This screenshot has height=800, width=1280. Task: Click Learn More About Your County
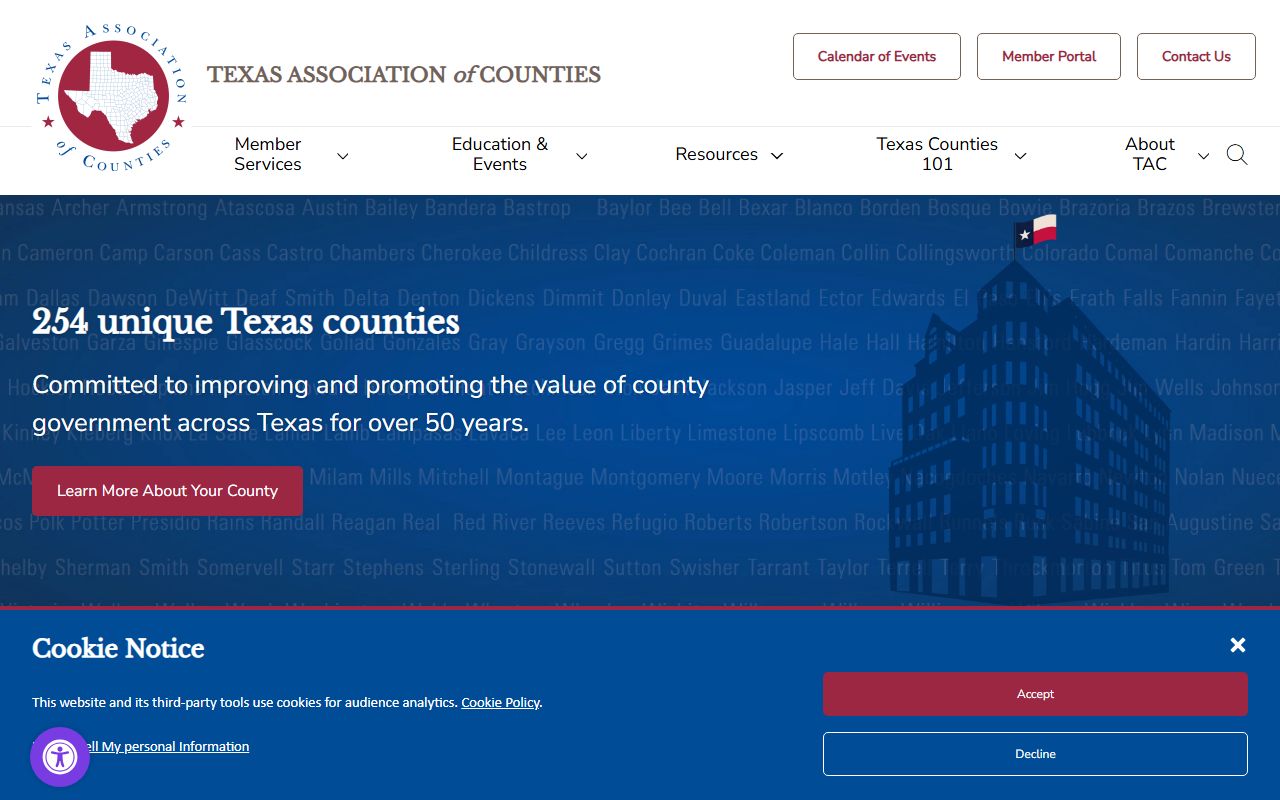point(167,491)
